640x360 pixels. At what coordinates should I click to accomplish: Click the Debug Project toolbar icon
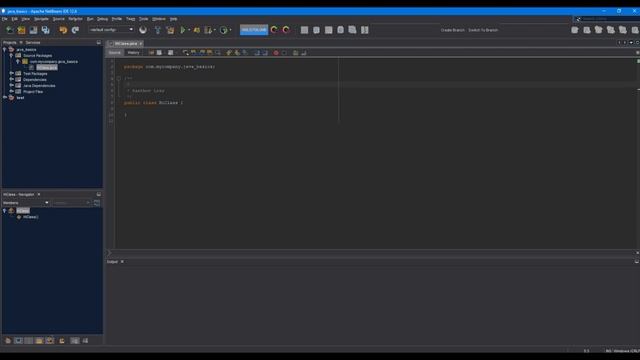197,30
